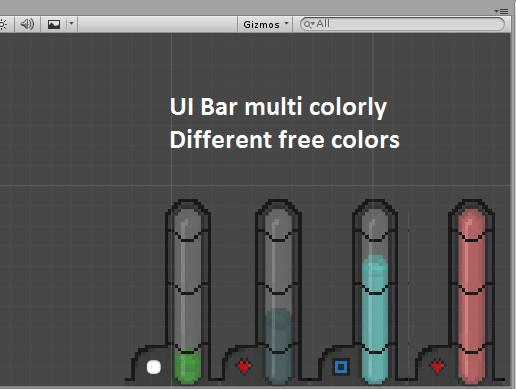Click the white square bar icon

point(154,367)
